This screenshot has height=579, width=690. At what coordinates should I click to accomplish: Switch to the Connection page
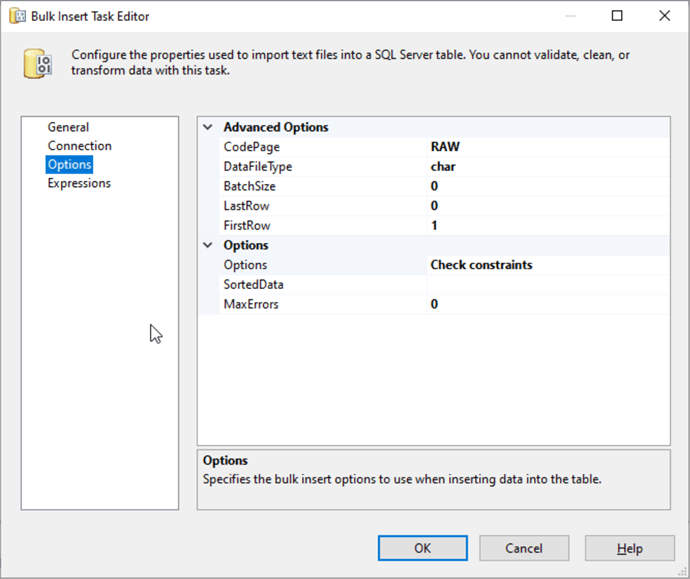click(79, 146)
